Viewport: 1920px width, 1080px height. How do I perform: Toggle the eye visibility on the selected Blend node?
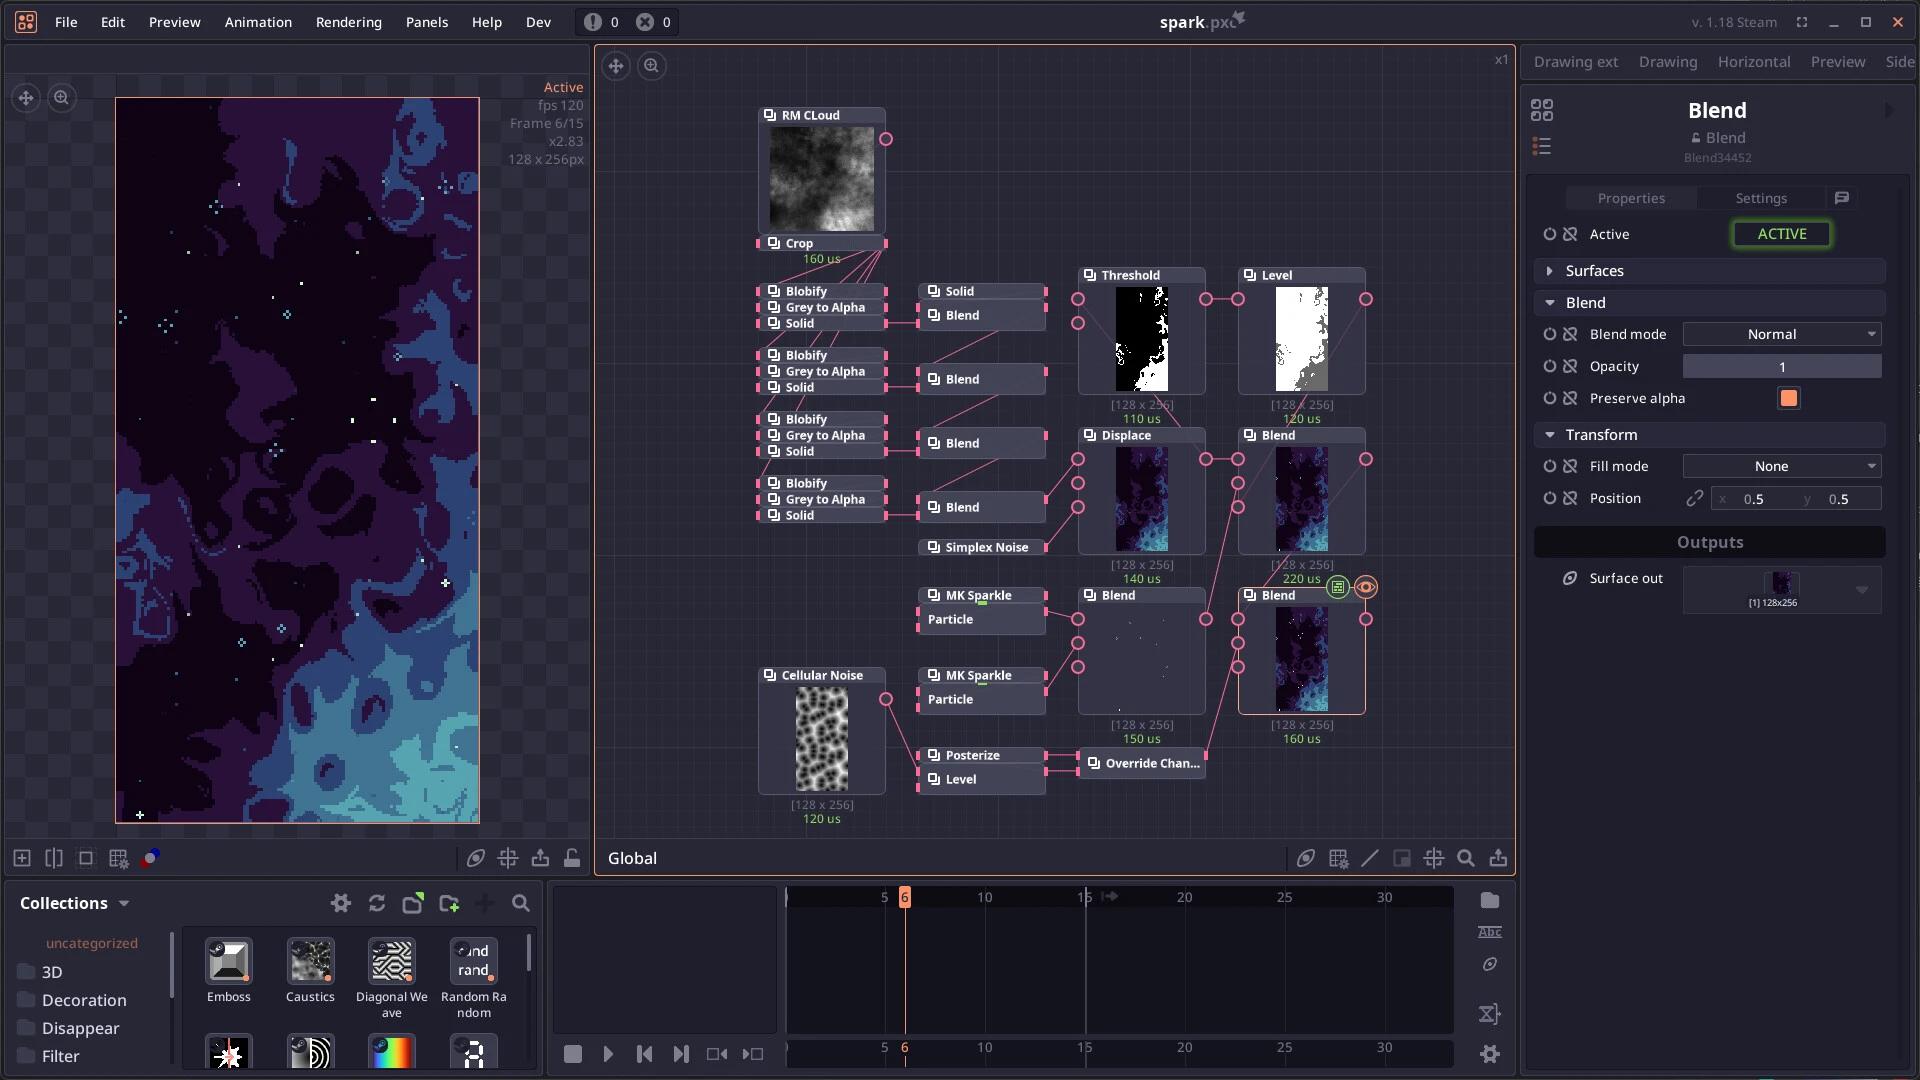click(1366, 587)
